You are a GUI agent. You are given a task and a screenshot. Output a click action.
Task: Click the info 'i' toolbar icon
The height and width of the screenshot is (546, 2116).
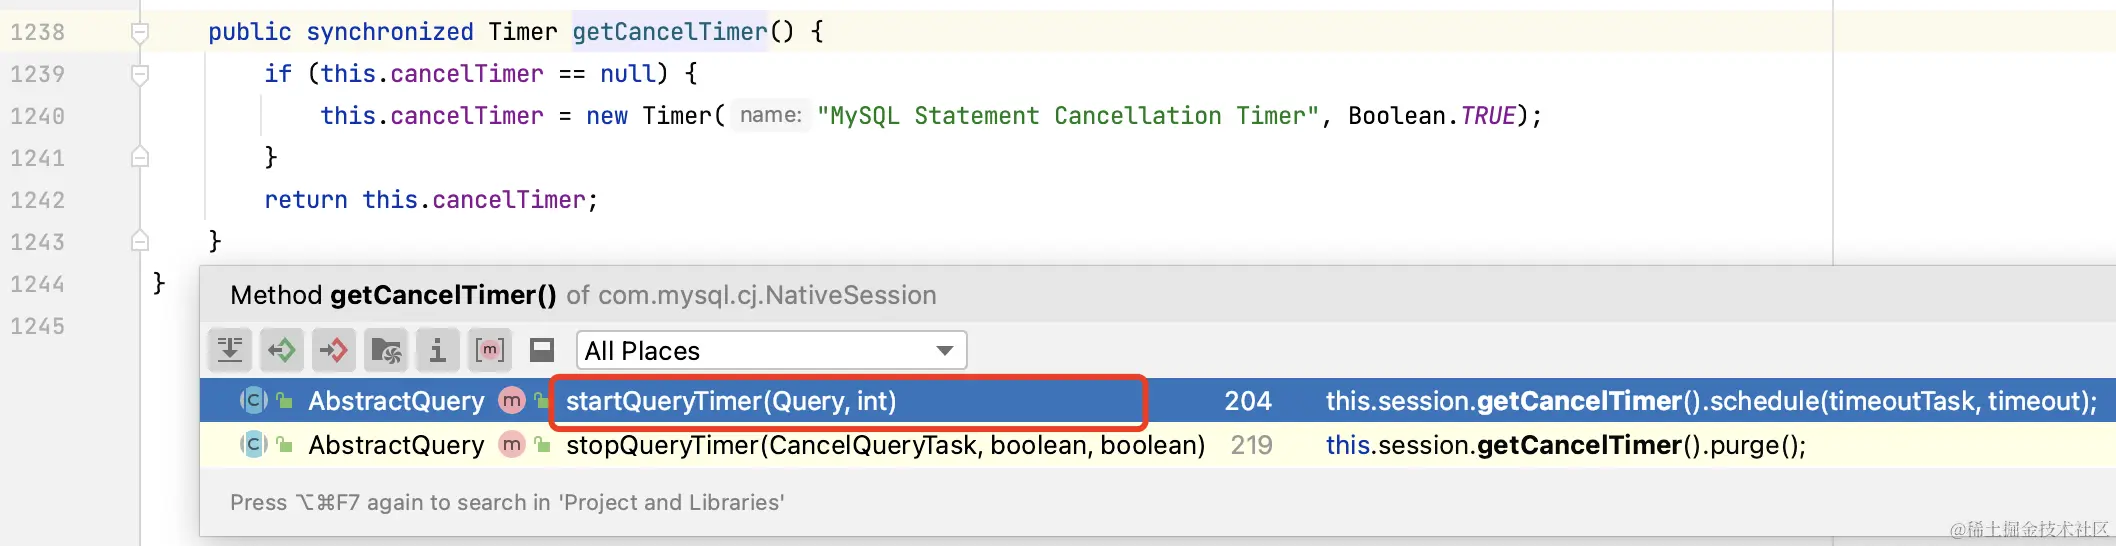[438, 350]
